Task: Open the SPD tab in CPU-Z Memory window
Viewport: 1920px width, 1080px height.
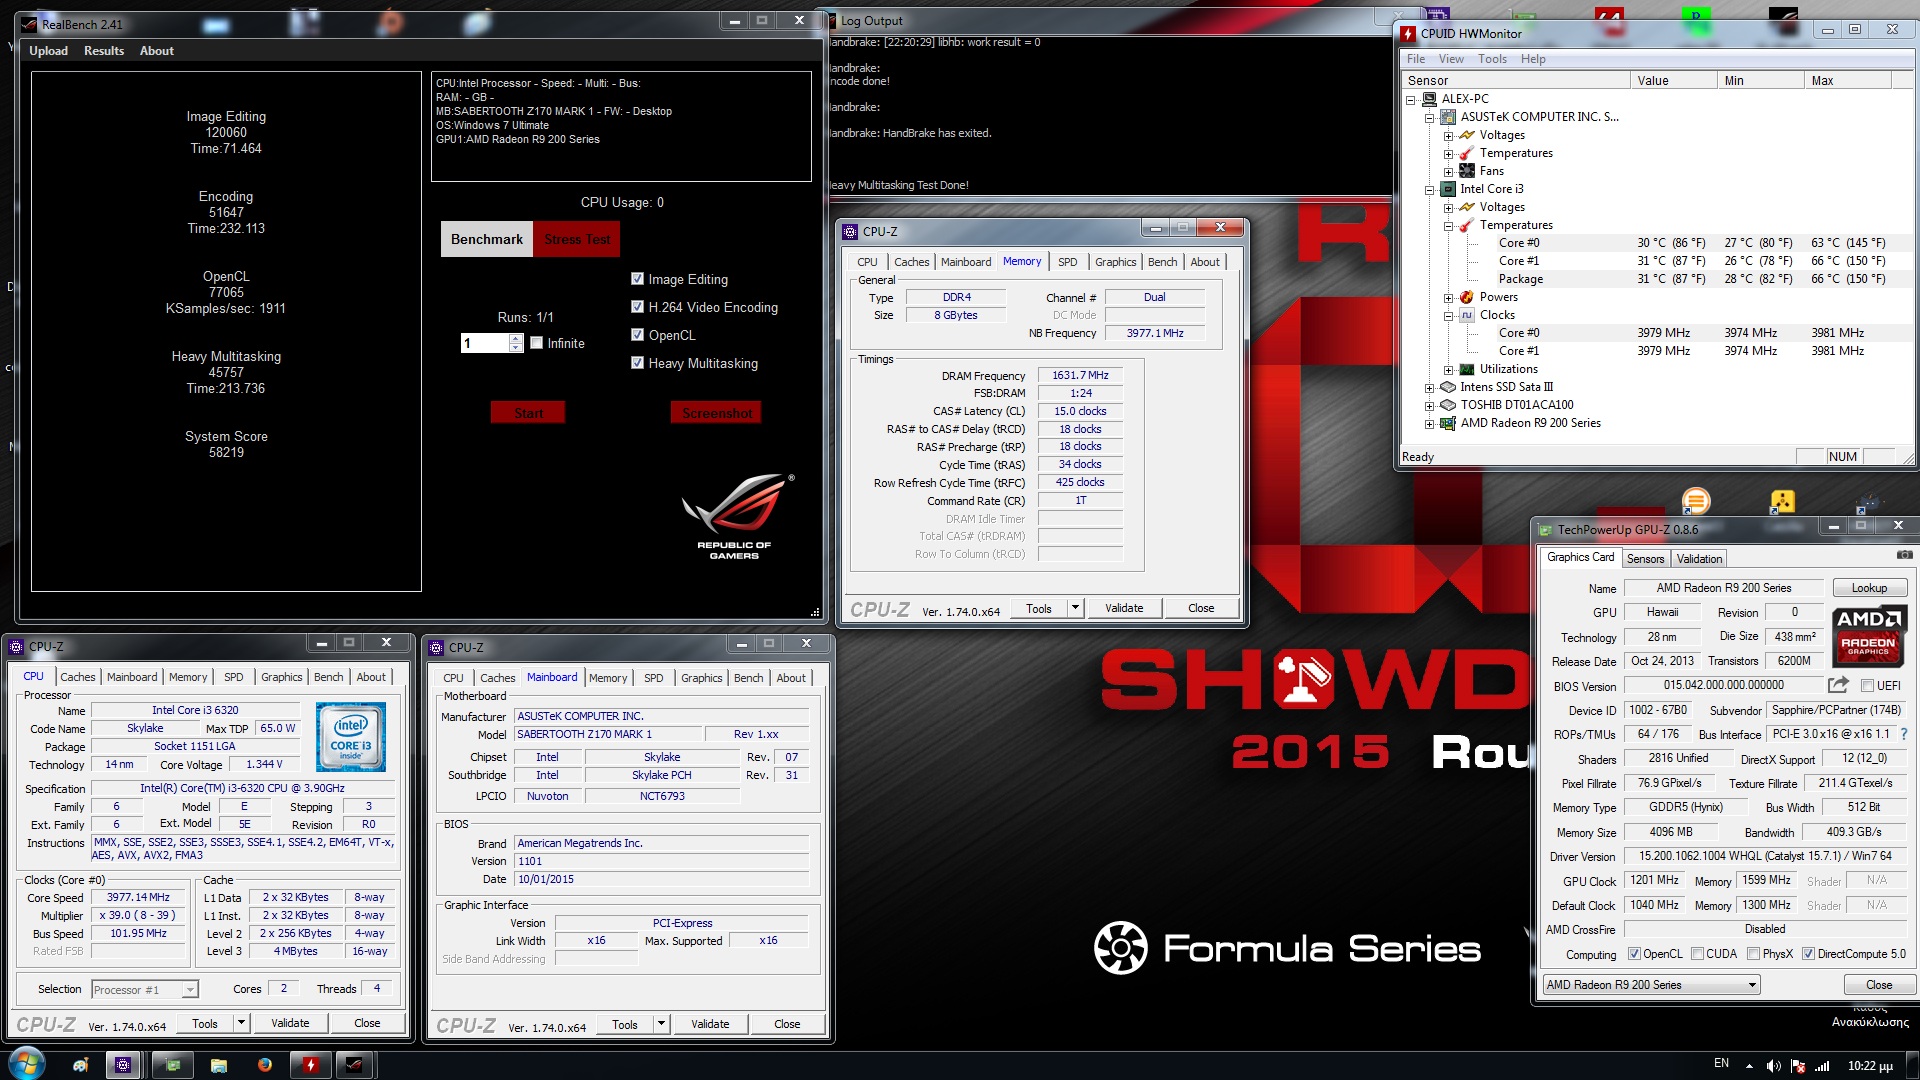Action: [x=1068, y=262]
